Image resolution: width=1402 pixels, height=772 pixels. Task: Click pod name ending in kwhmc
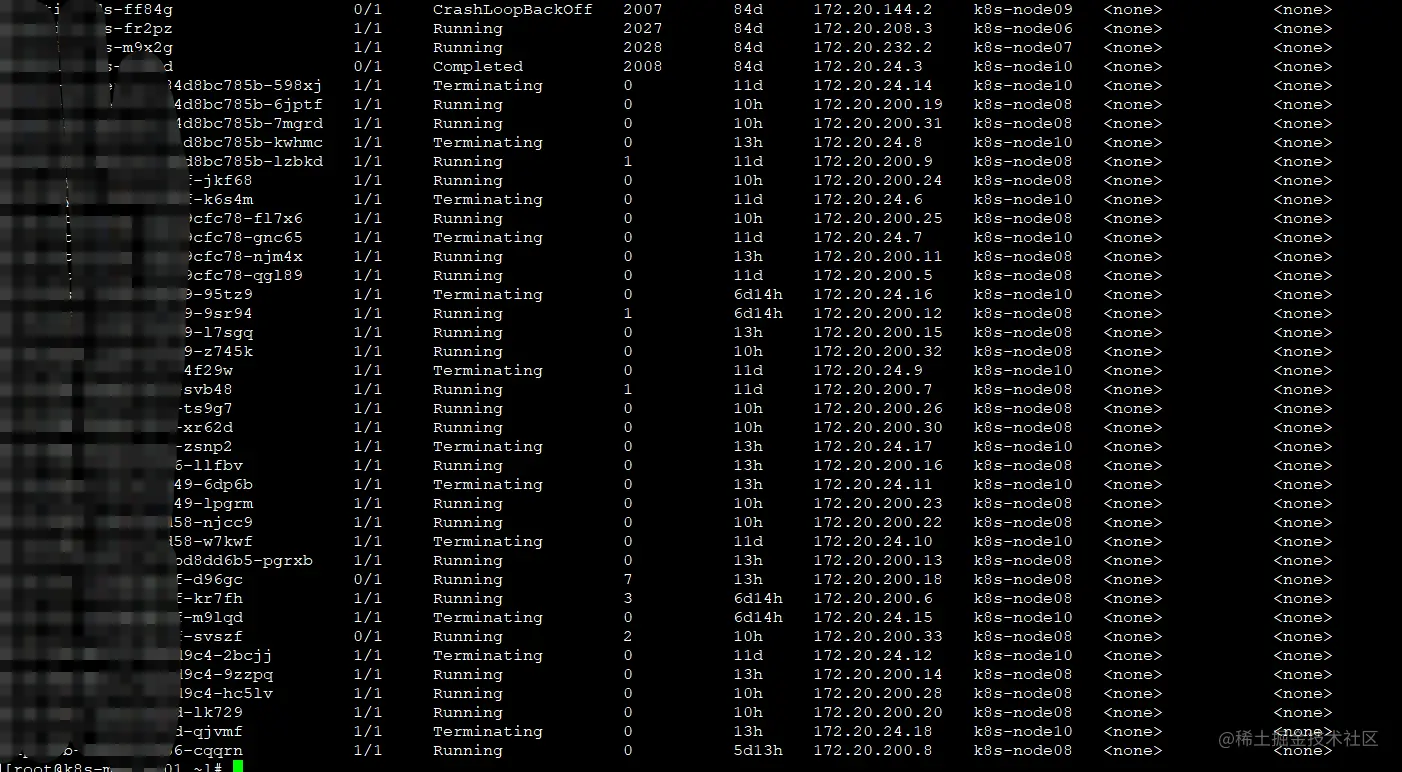[x=250, y=143]
